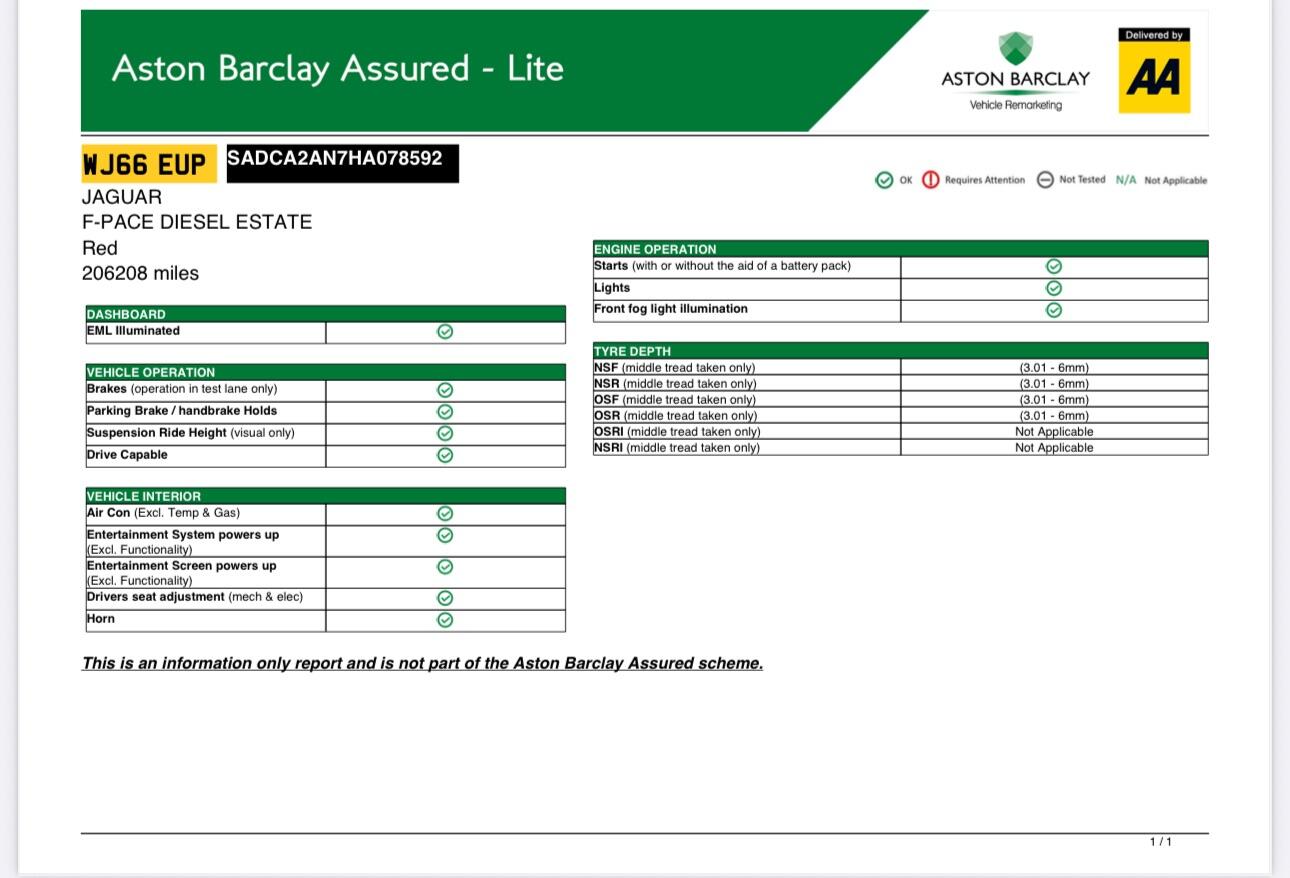Viewport: 1290px width, 878px height.
Task: Click the Horn status checkmark
Action: pos(445,620)
